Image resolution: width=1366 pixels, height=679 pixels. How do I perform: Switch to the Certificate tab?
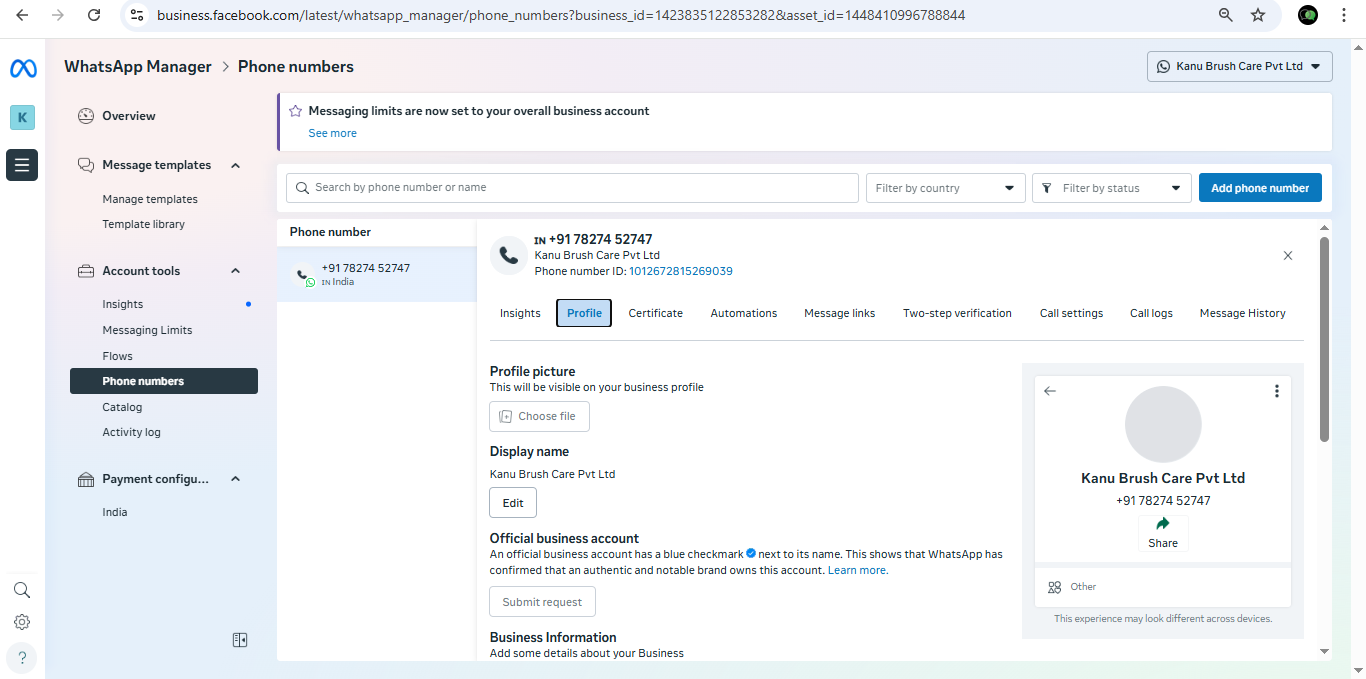coord(655,313)
